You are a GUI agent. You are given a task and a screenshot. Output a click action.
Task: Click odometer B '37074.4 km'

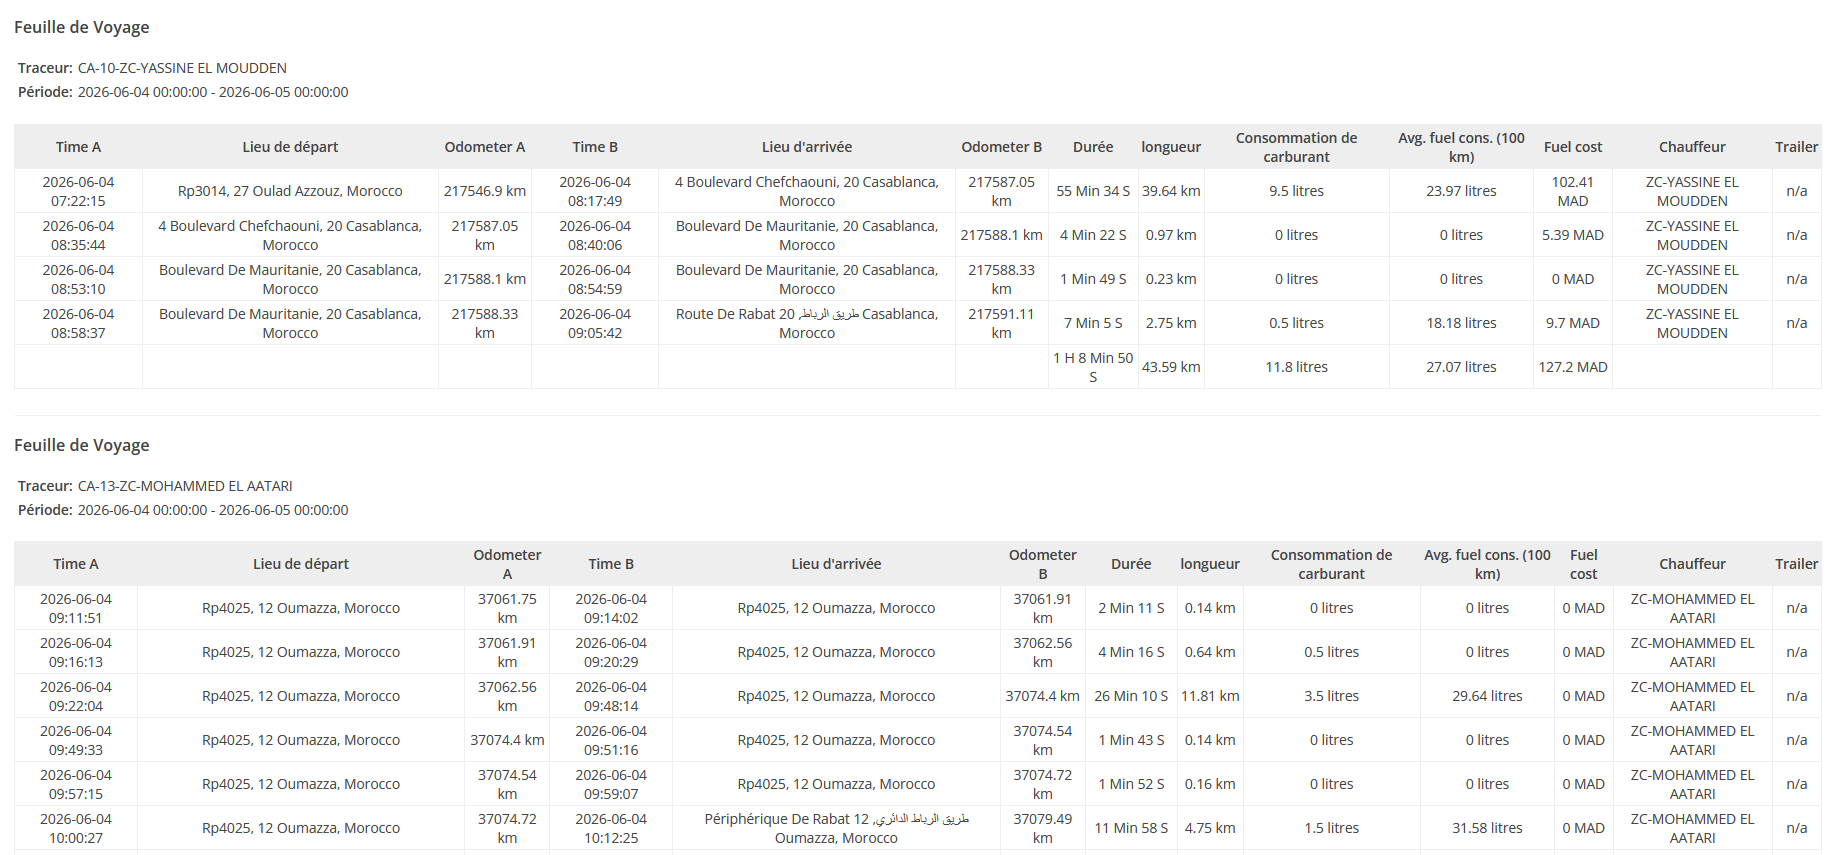coord(1042,696)
